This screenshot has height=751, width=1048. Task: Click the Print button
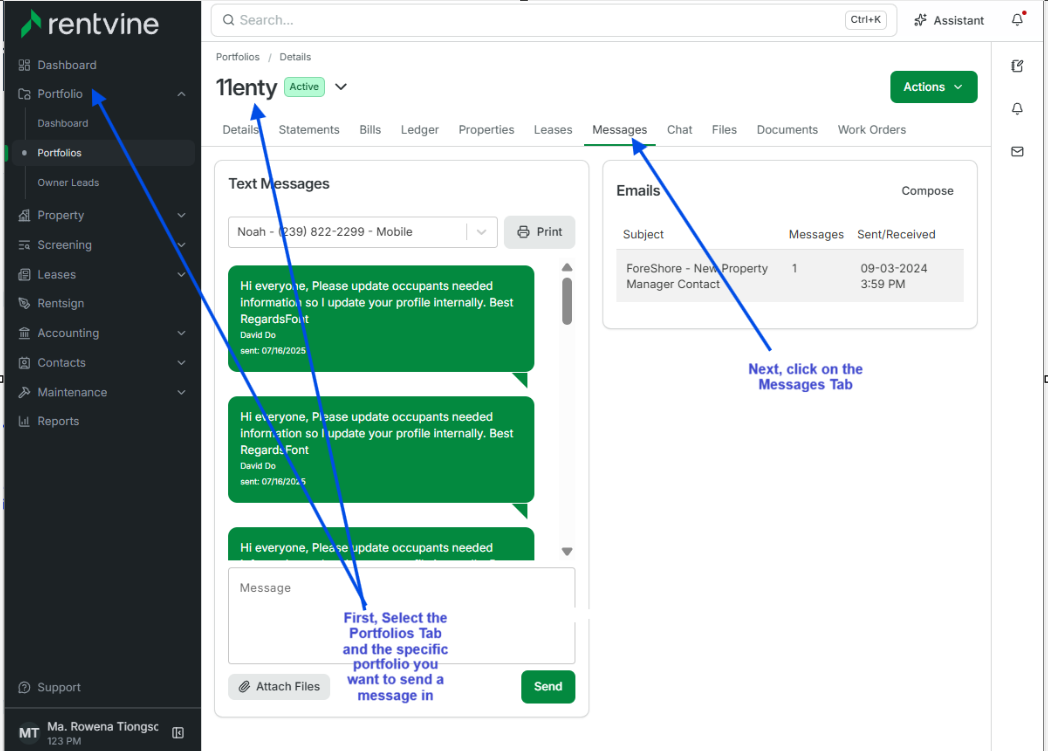539,232
